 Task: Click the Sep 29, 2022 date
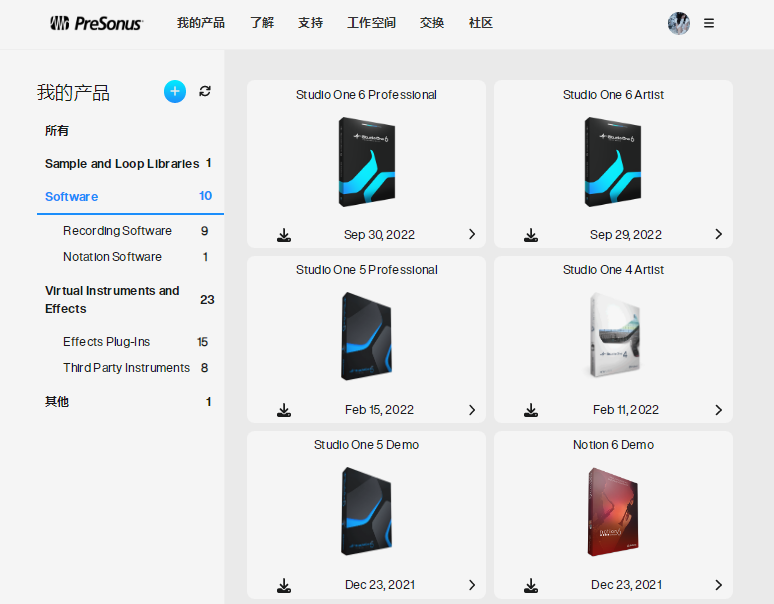[626, 235]
